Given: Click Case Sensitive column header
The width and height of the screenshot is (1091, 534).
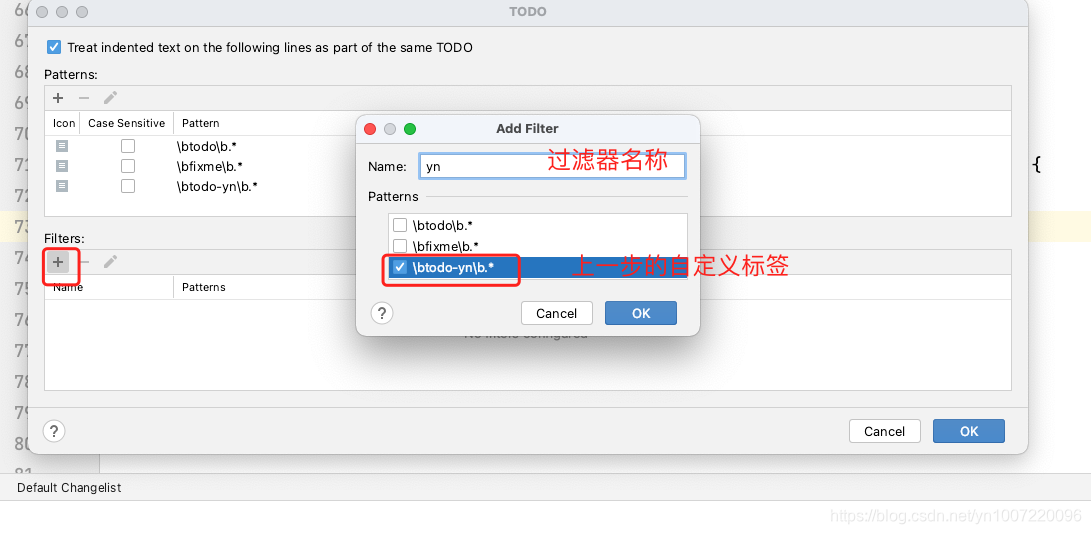Looking at the screenshot, I should point(127,123).
